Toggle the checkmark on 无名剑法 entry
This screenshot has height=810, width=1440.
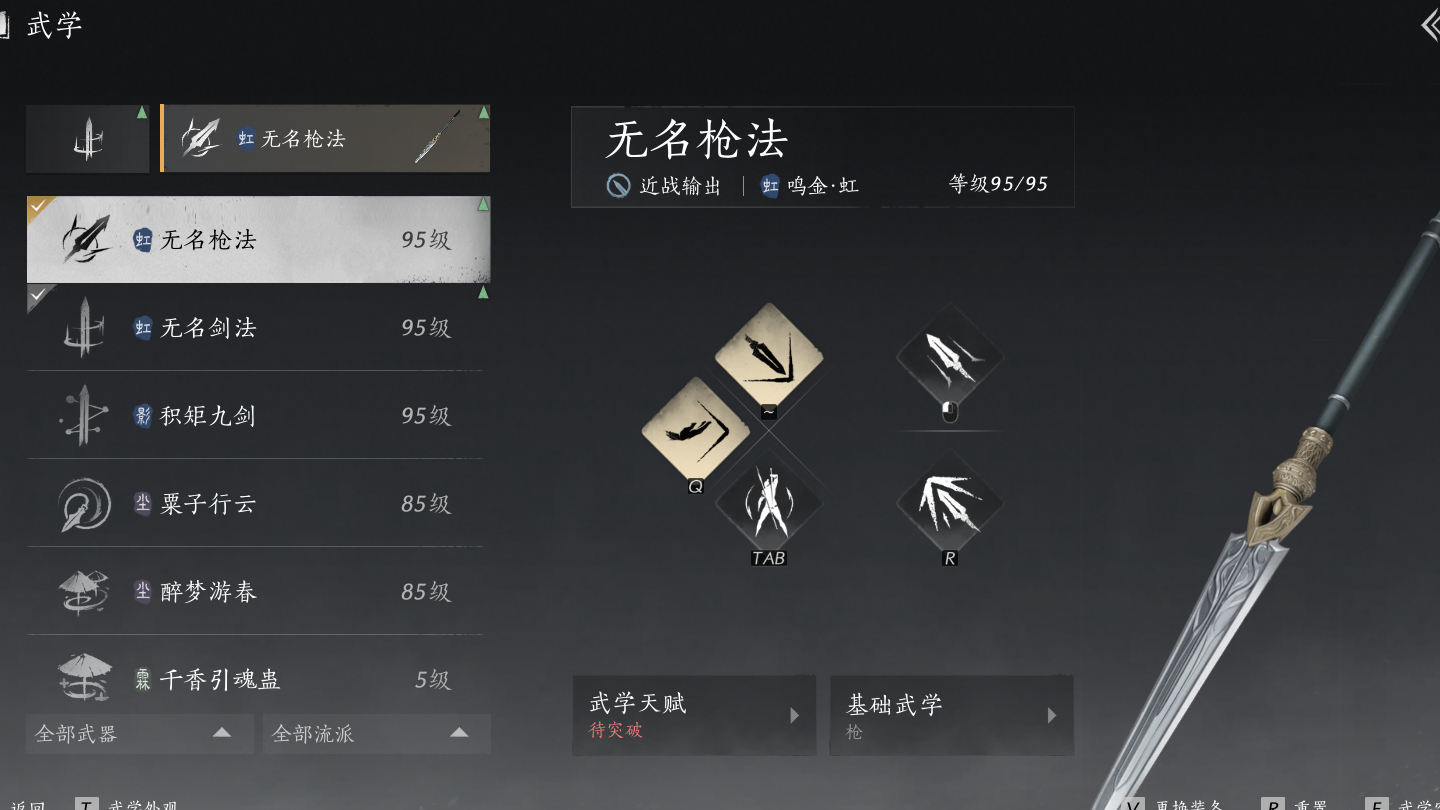pos(40,296)
